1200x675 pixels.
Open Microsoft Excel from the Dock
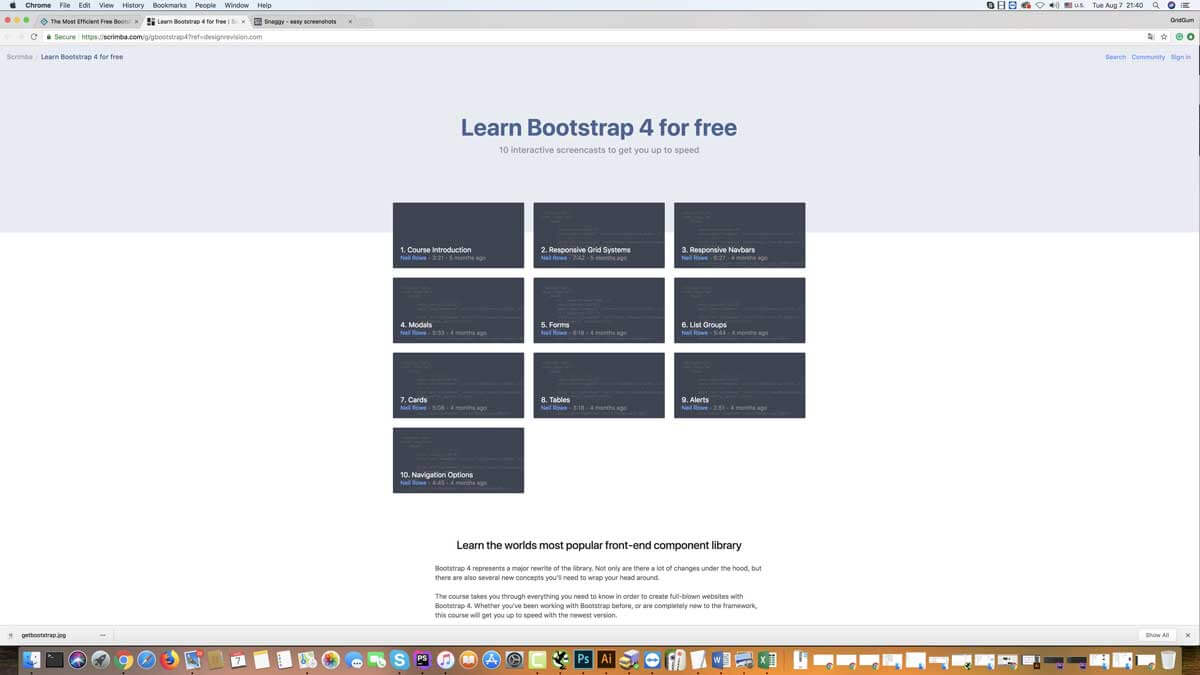click(767, 660)
